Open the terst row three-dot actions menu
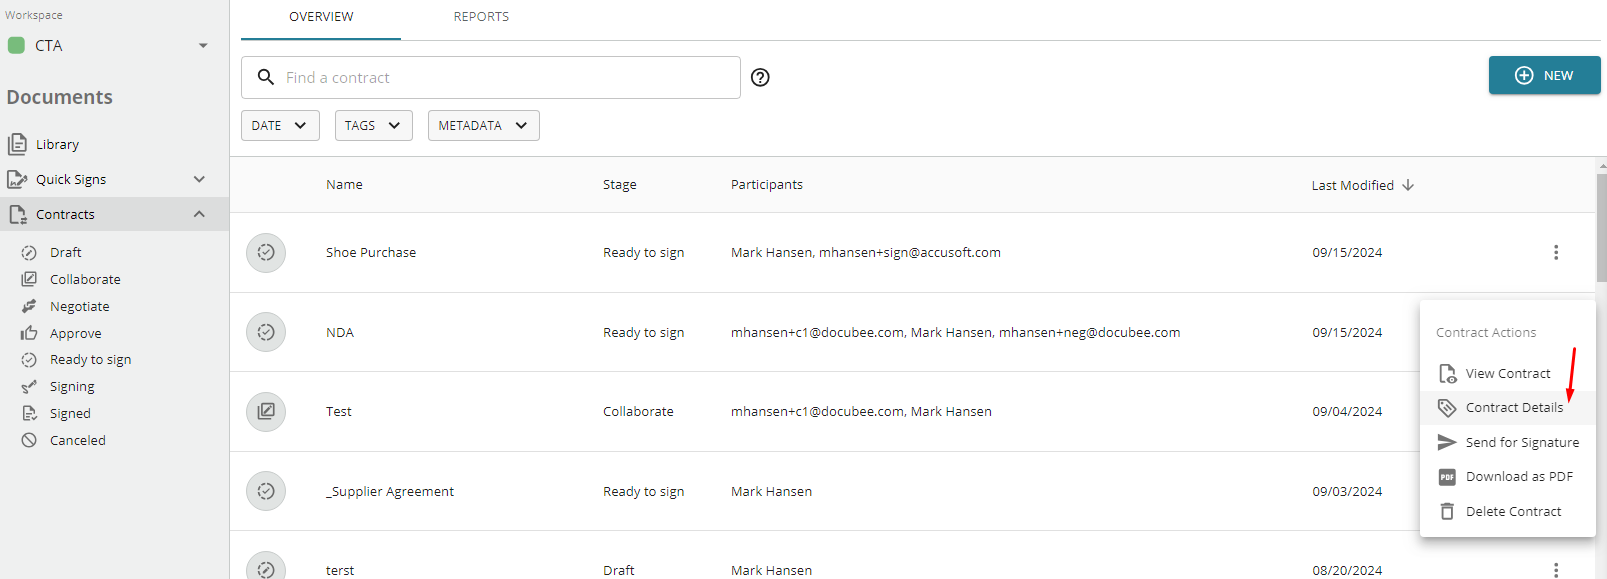Viewport: 1607px width, 579px height. point(1556,569)
